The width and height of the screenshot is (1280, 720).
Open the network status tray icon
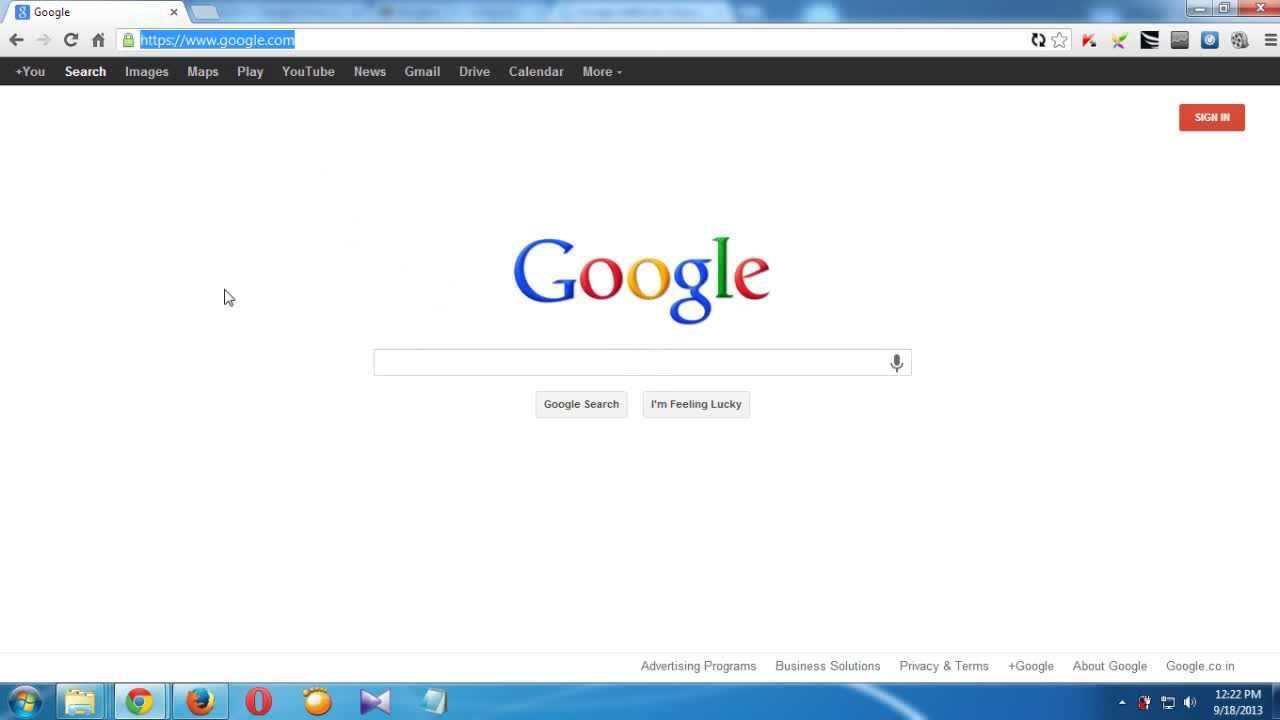coord(1167,702)
